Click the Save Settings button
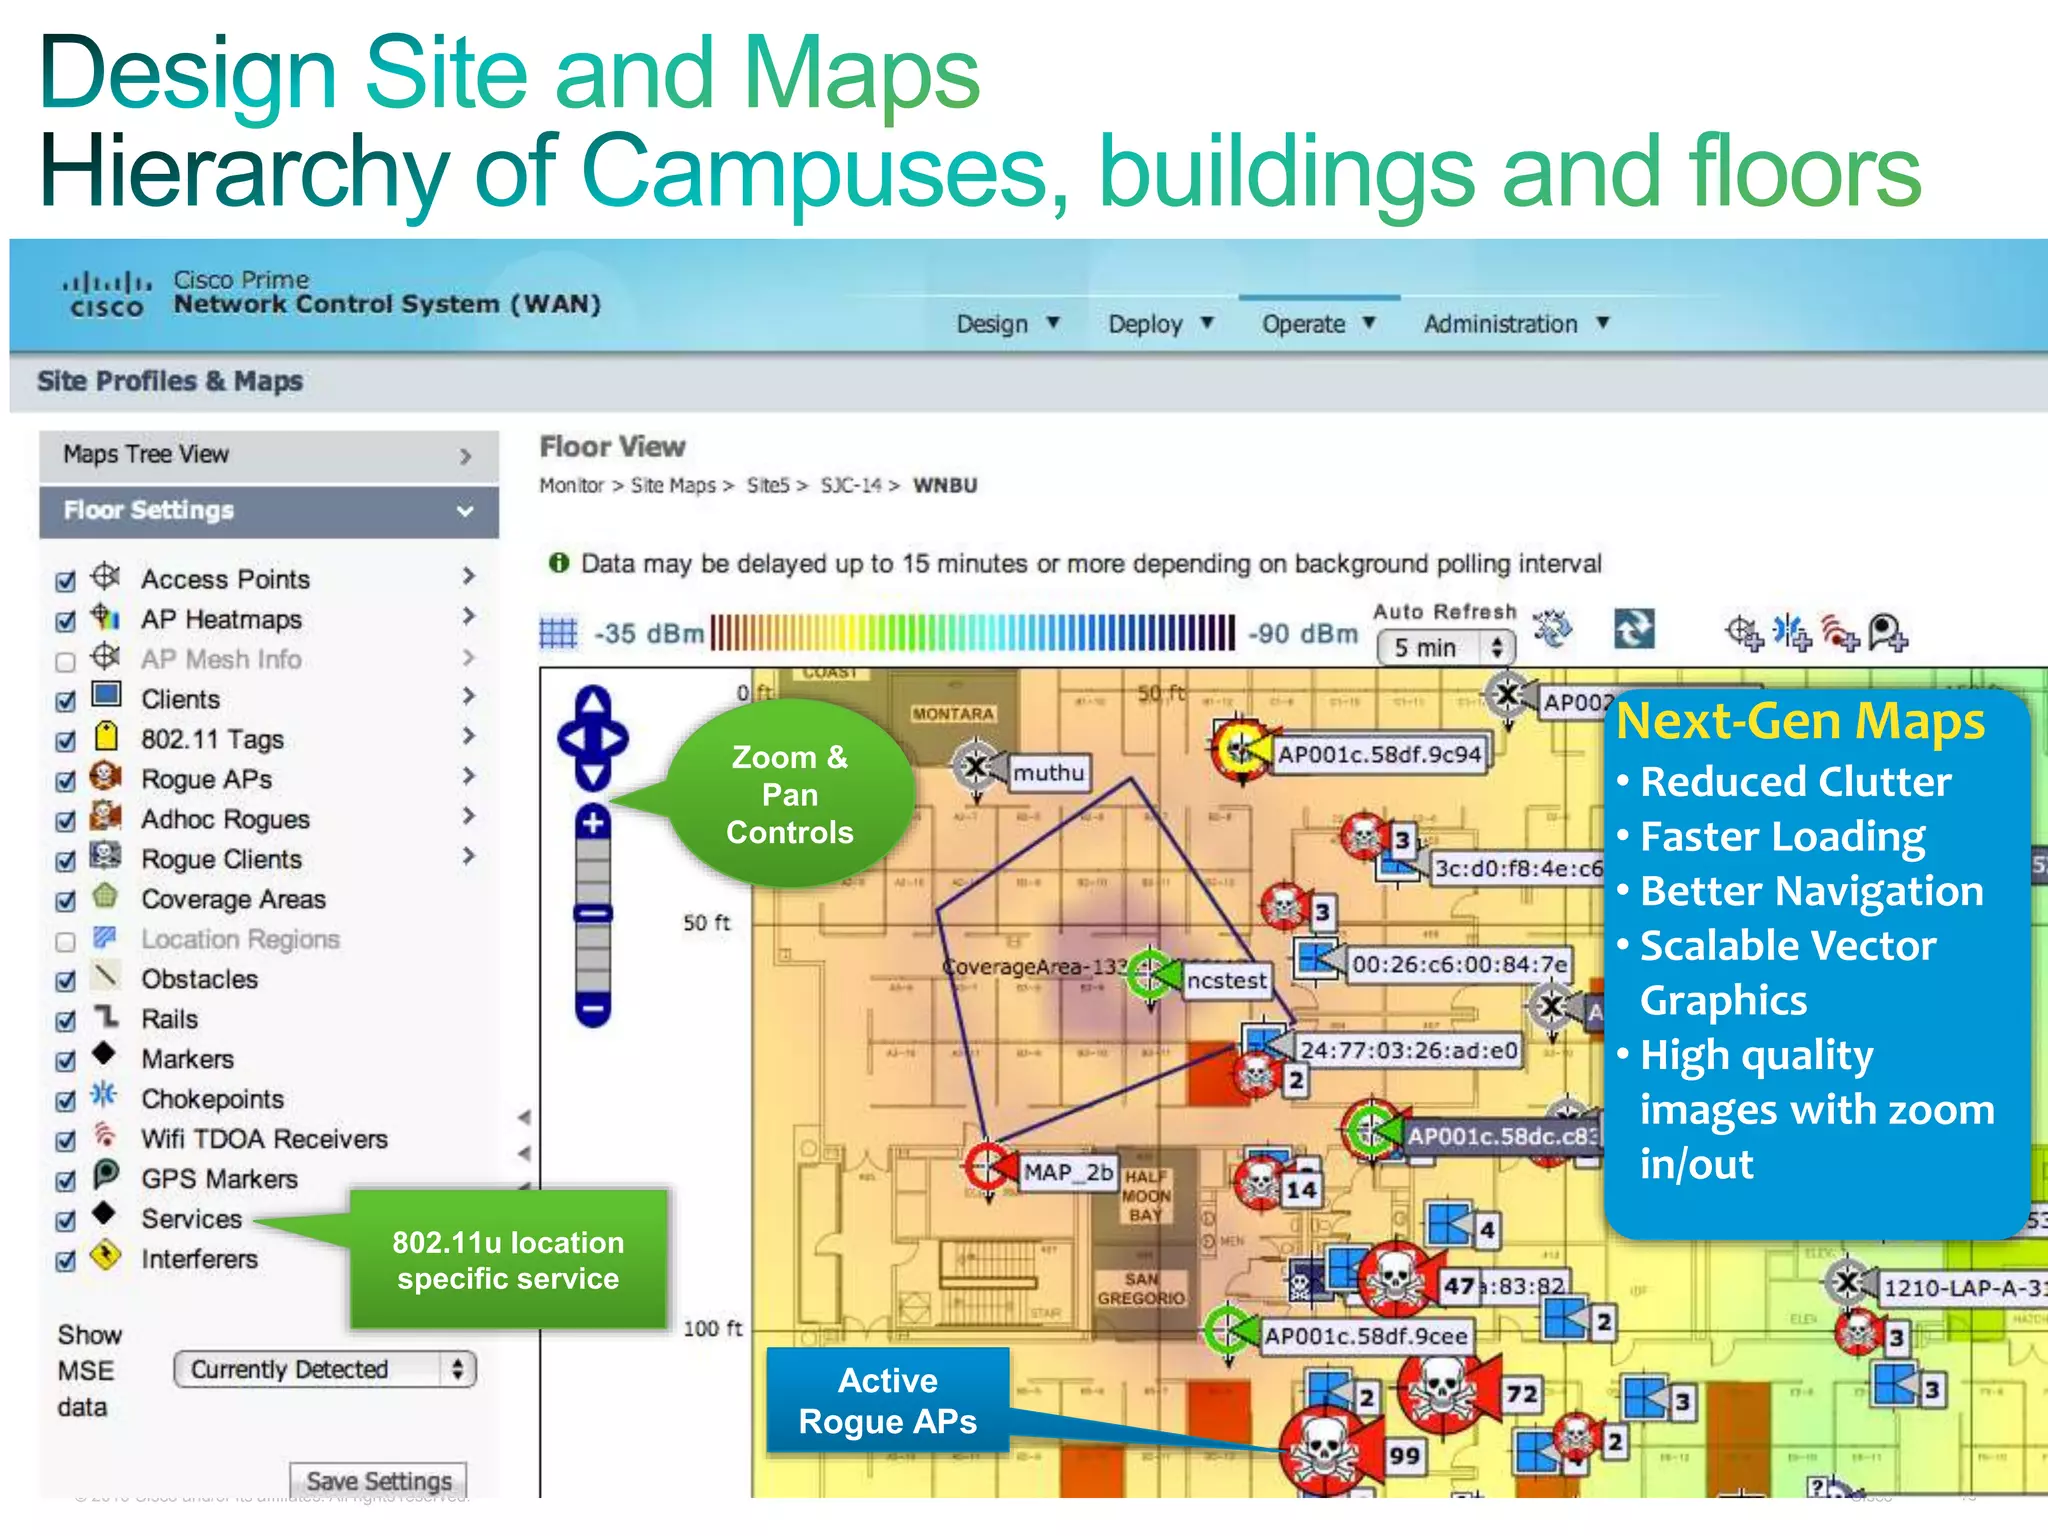 tap(379, 1480)
